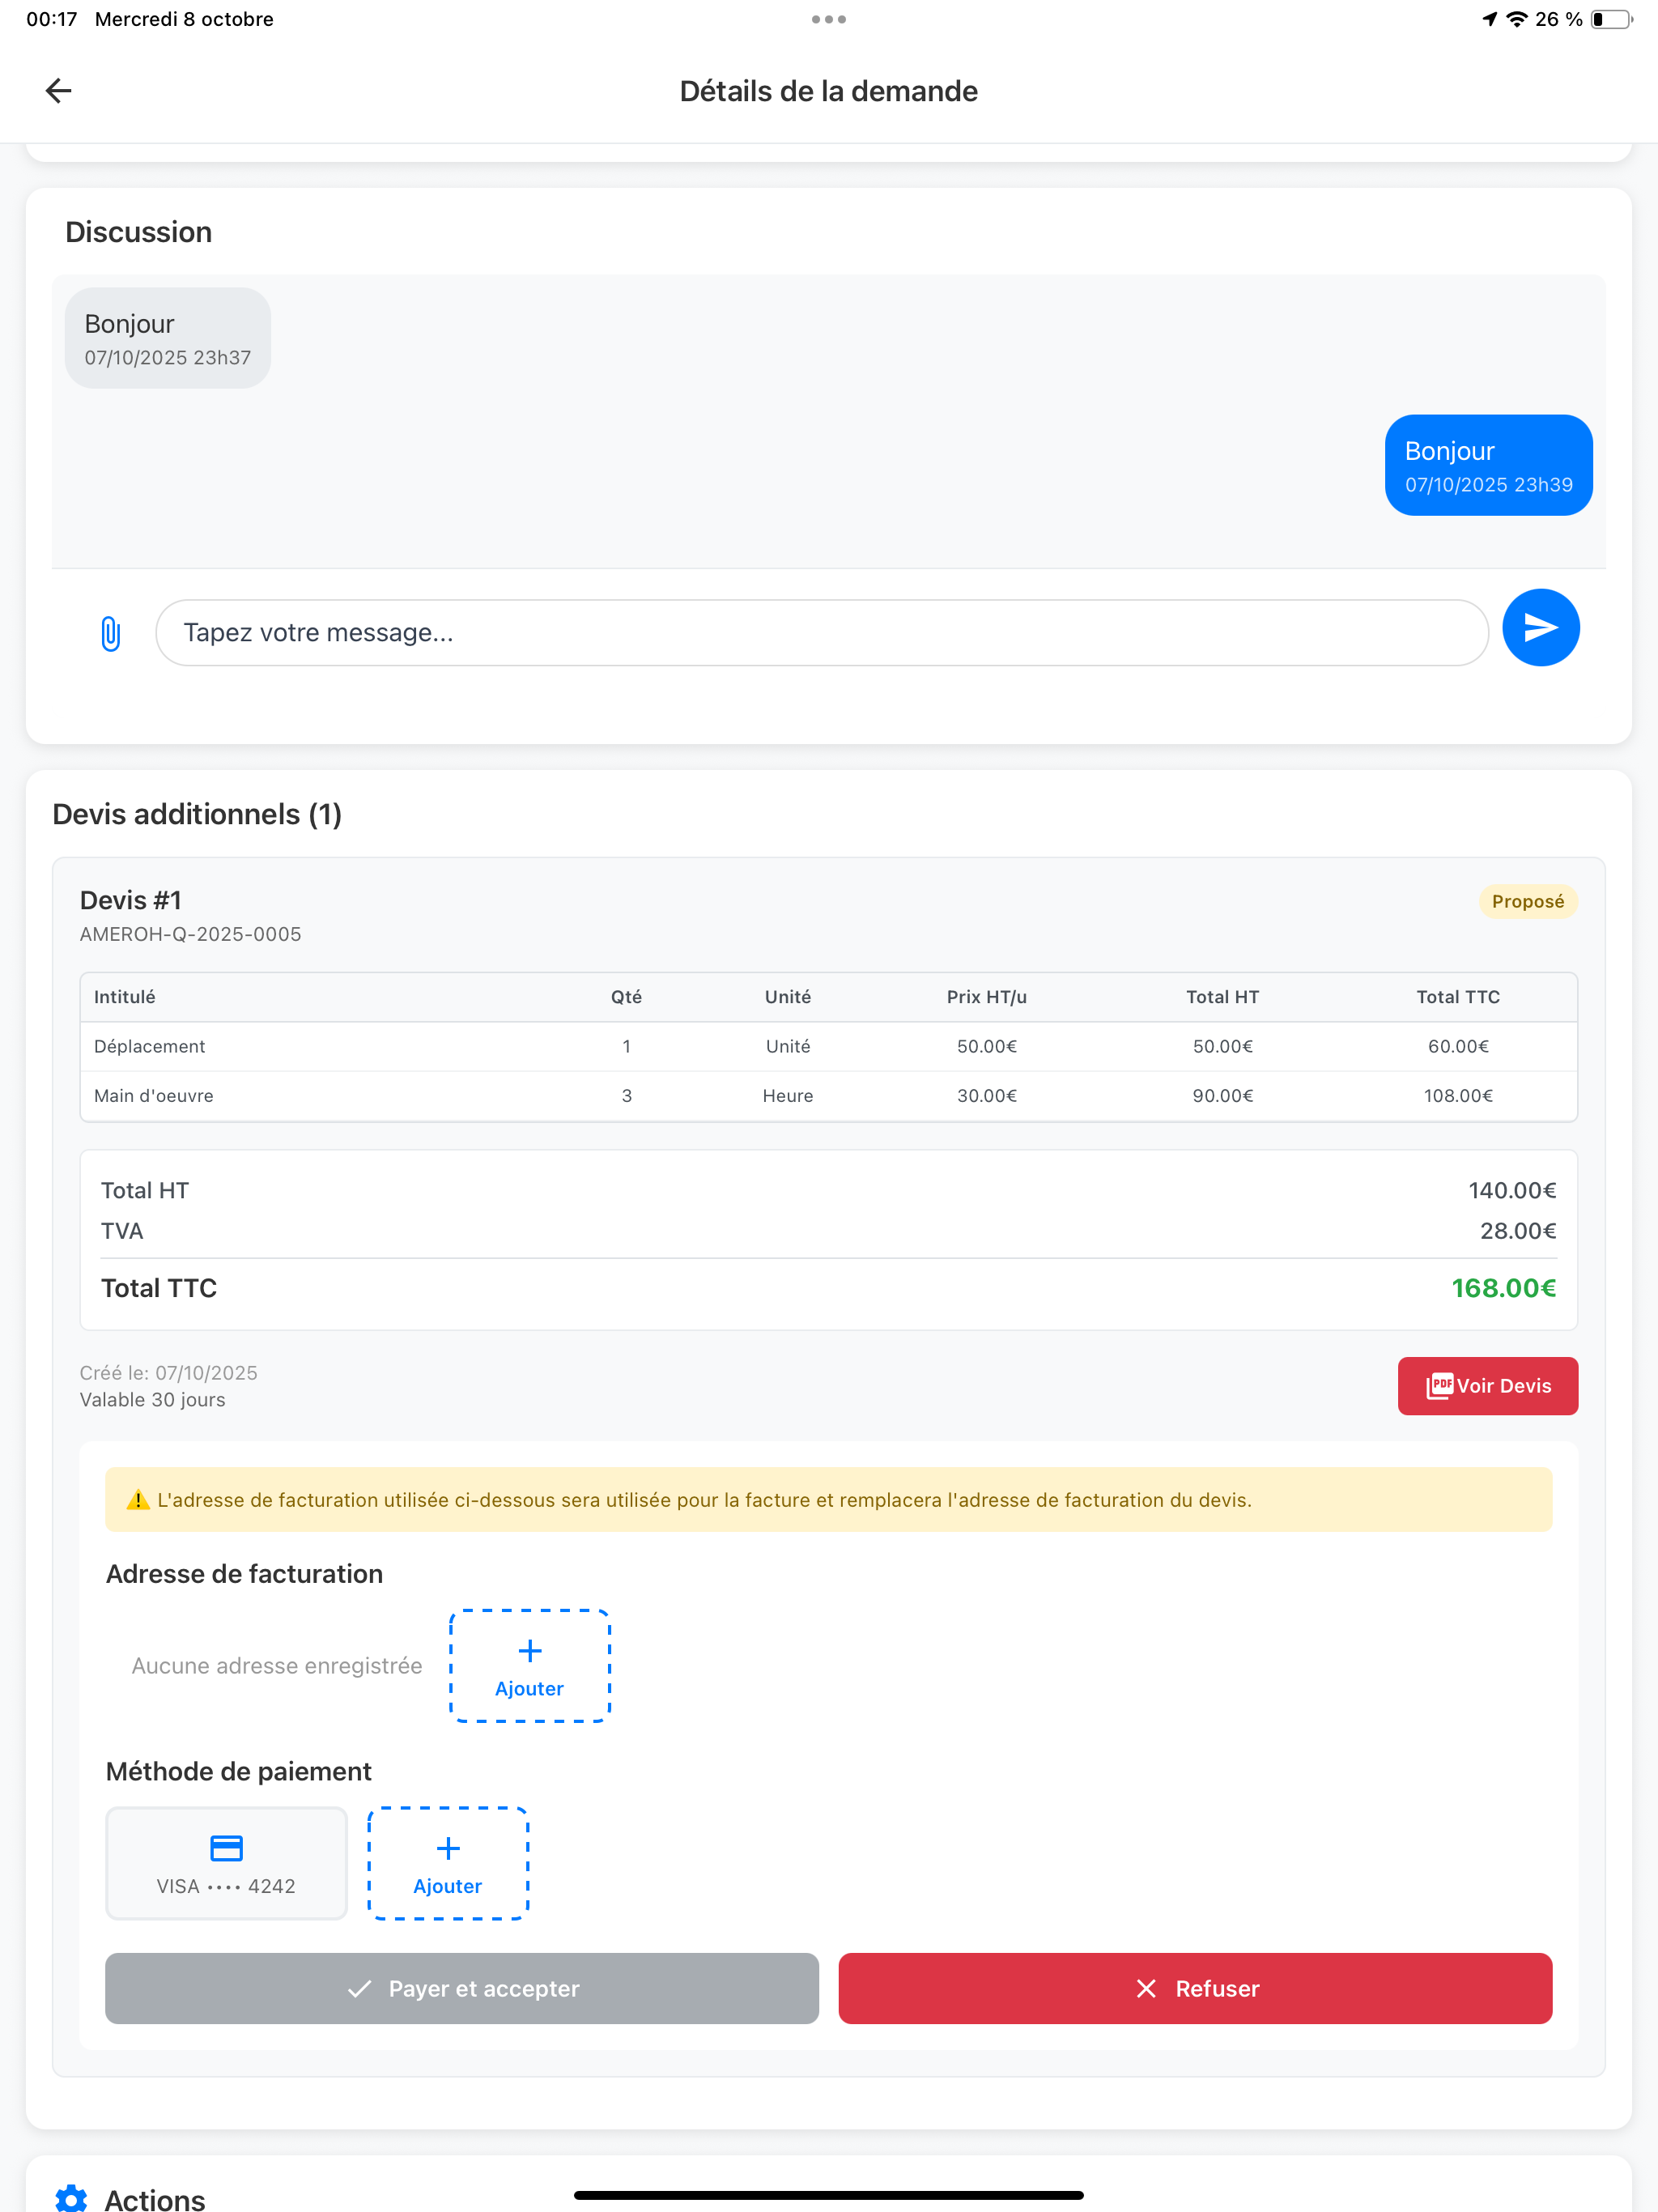Viewport: 1658px width, 2212px height.
Task: Tap the Total TTC column header
Action: point(1458,997)
